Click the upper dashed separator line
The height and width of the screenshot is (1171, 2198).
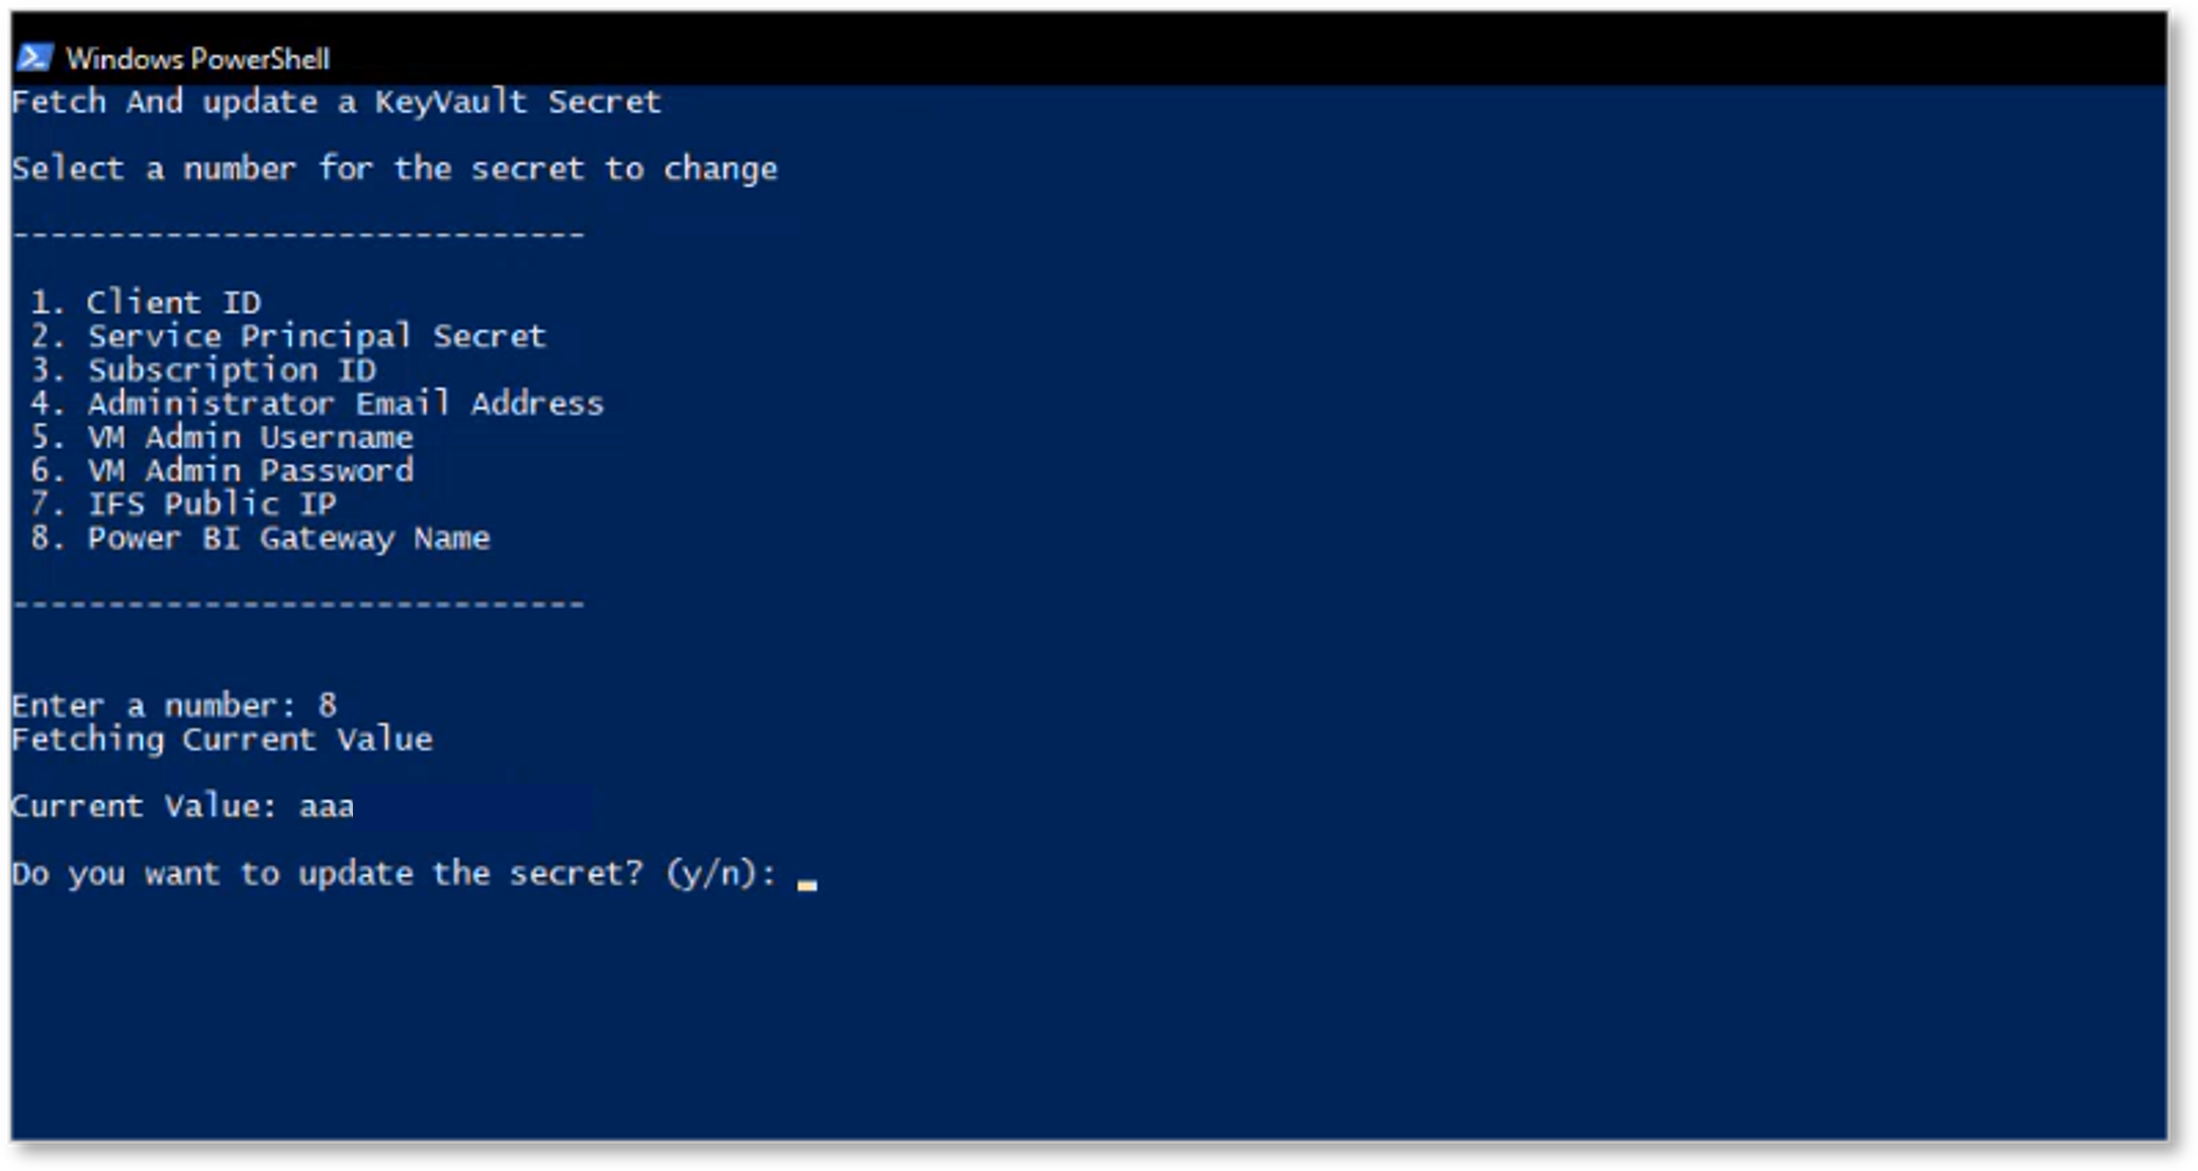pos(299,235)
